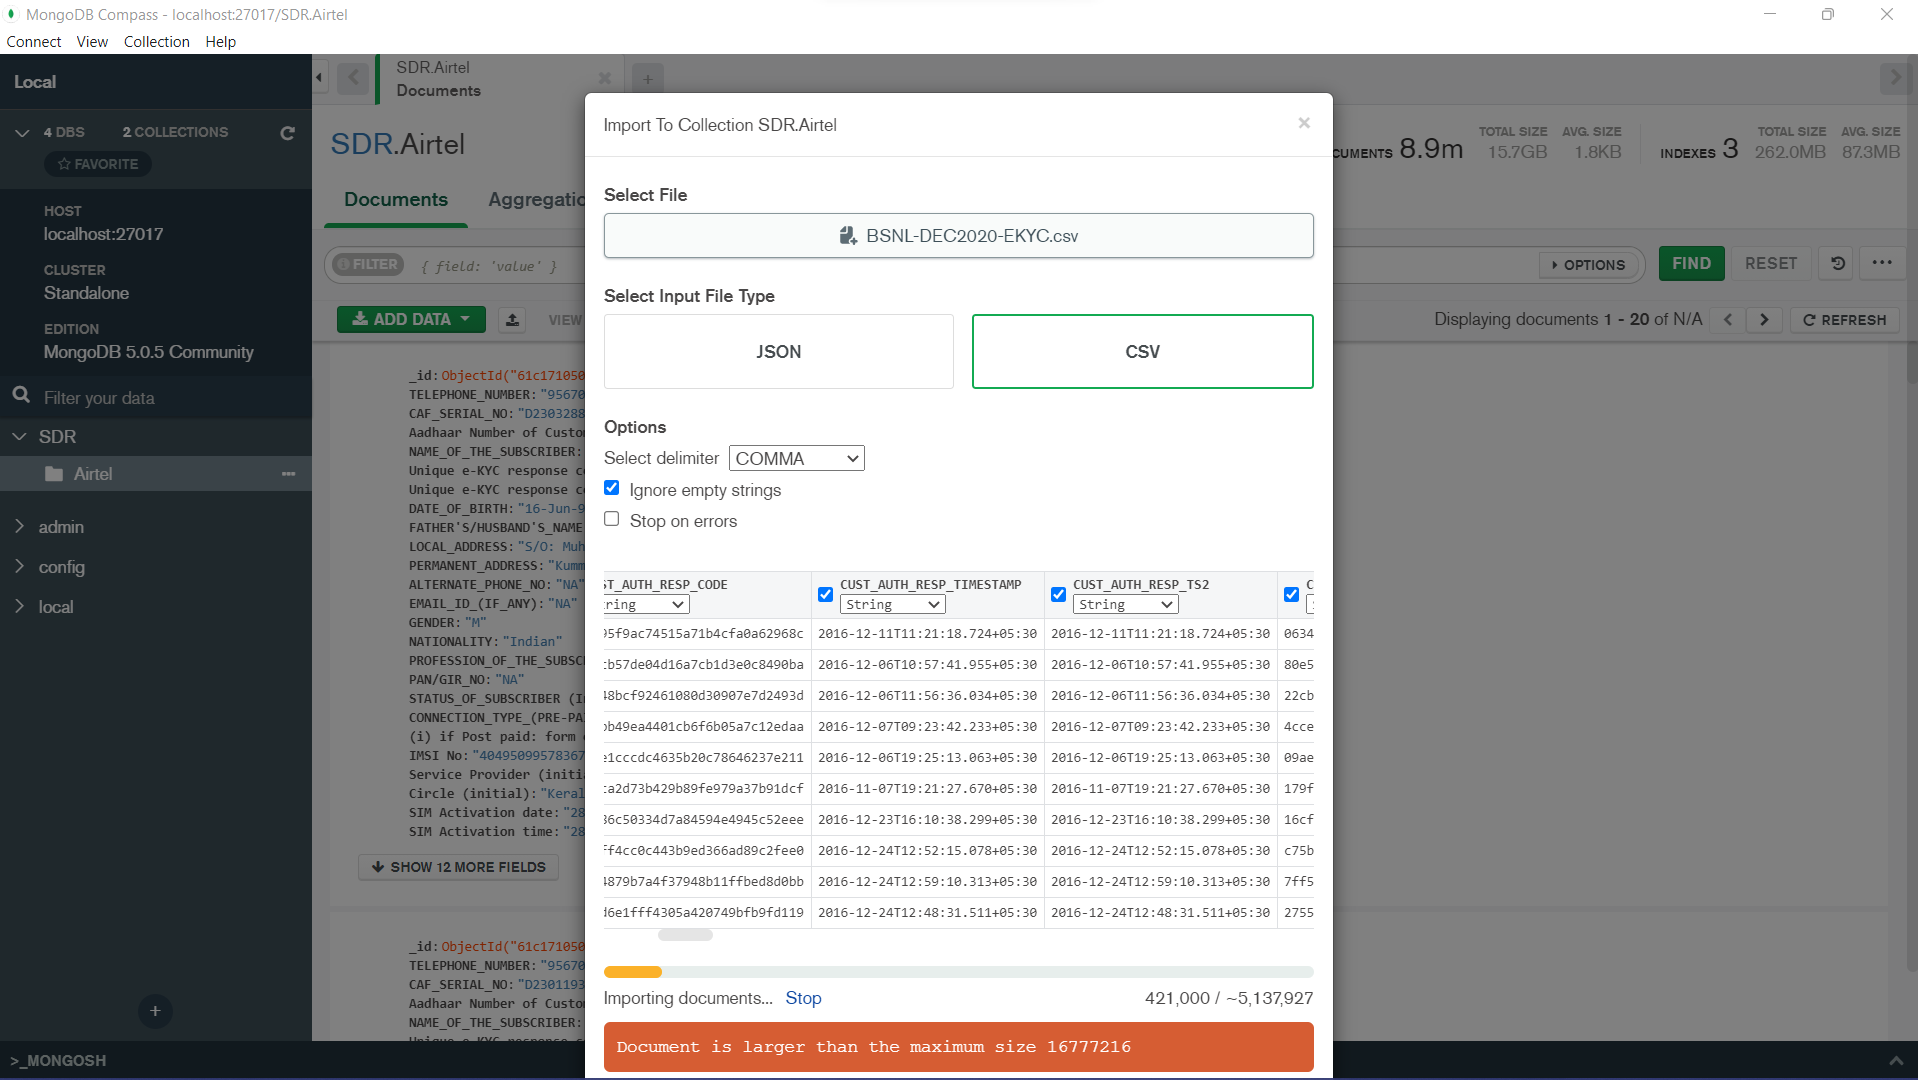
Task: Open the ADD DATA dropdown
Action: 411,319
